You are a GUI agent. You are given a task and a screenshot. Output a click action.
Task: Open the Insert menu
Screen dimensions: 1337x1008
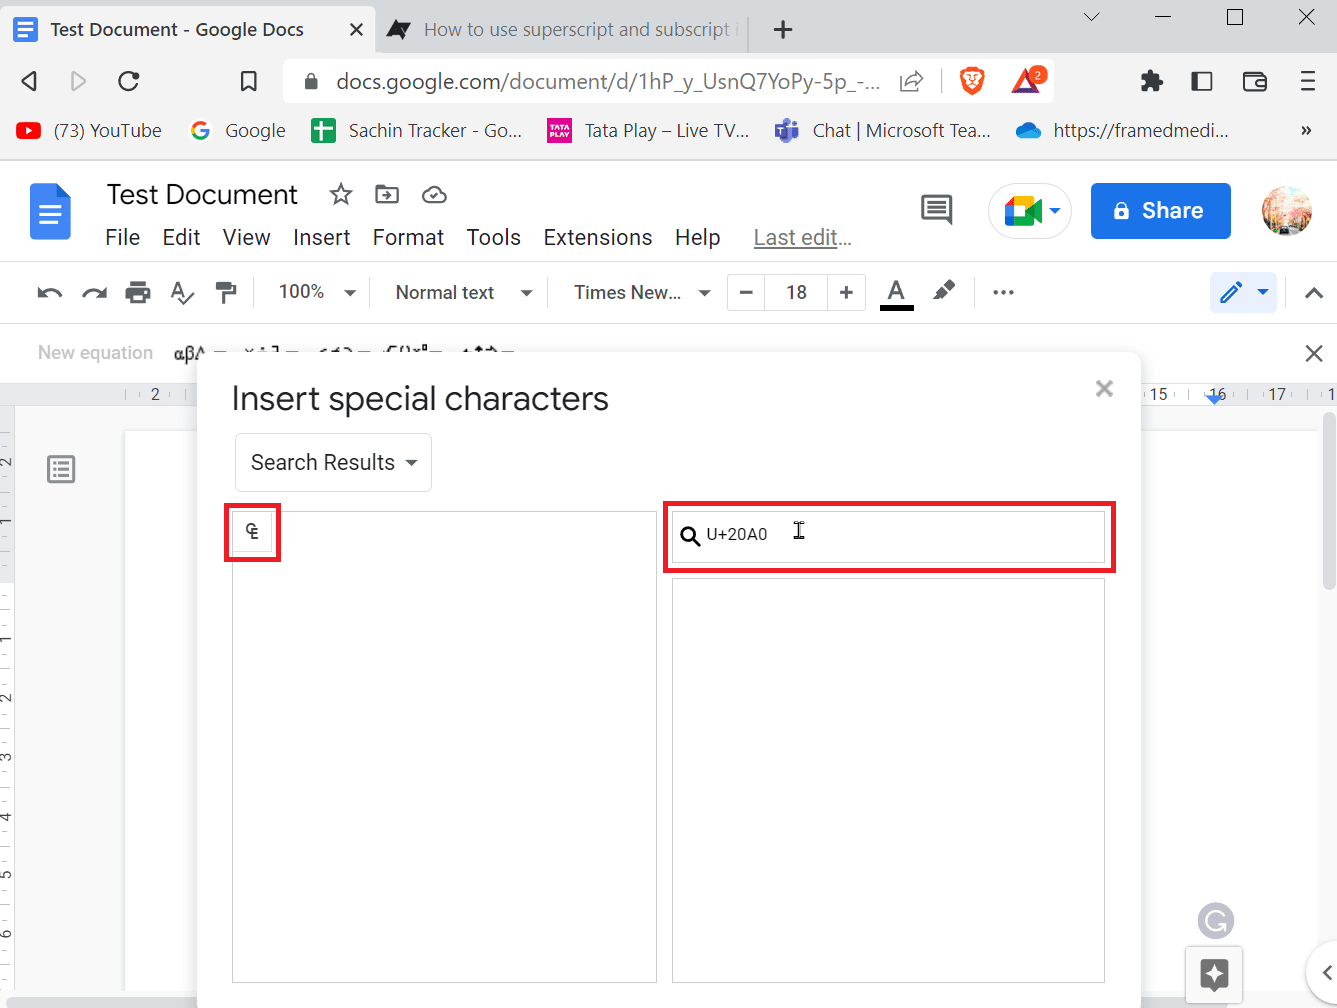click(x=322, y=237)
